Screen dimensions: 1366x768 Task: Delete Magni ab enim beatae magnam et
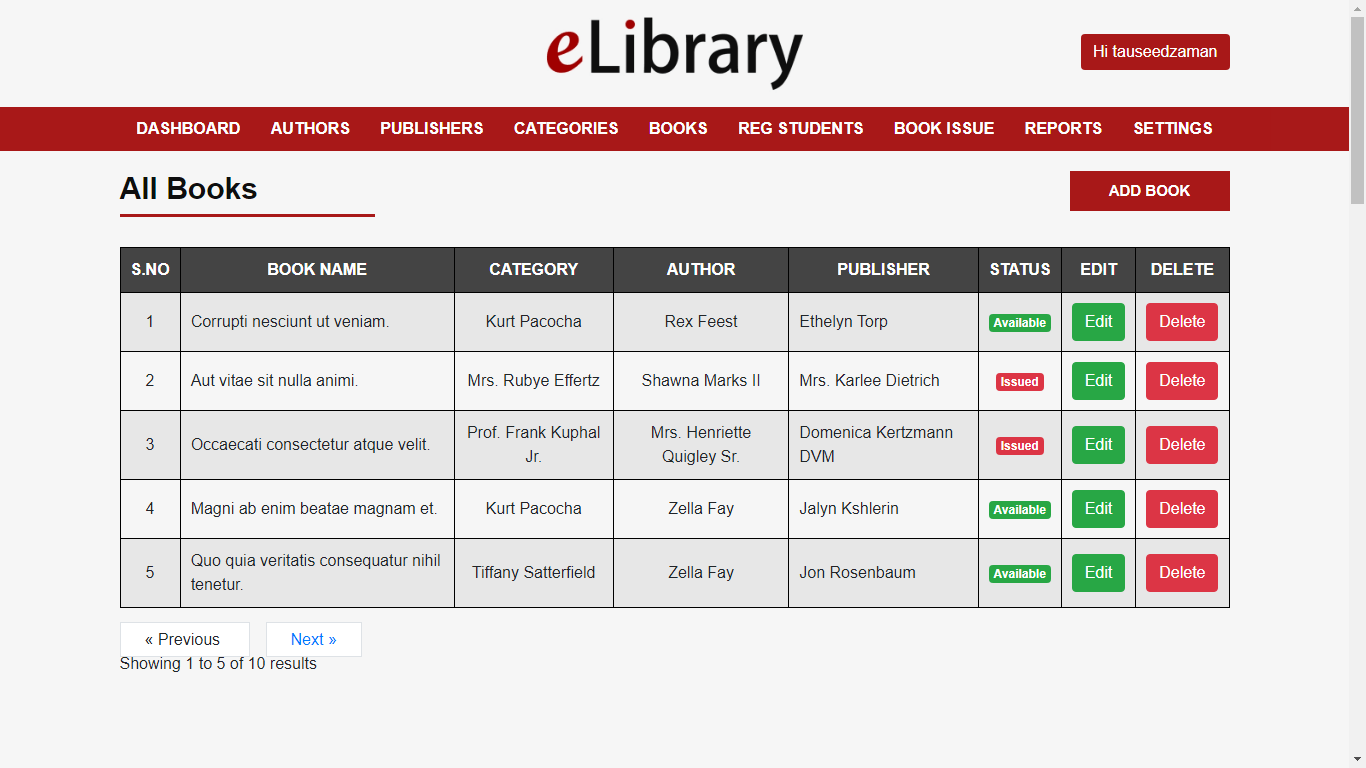(x=1181, y=508)
